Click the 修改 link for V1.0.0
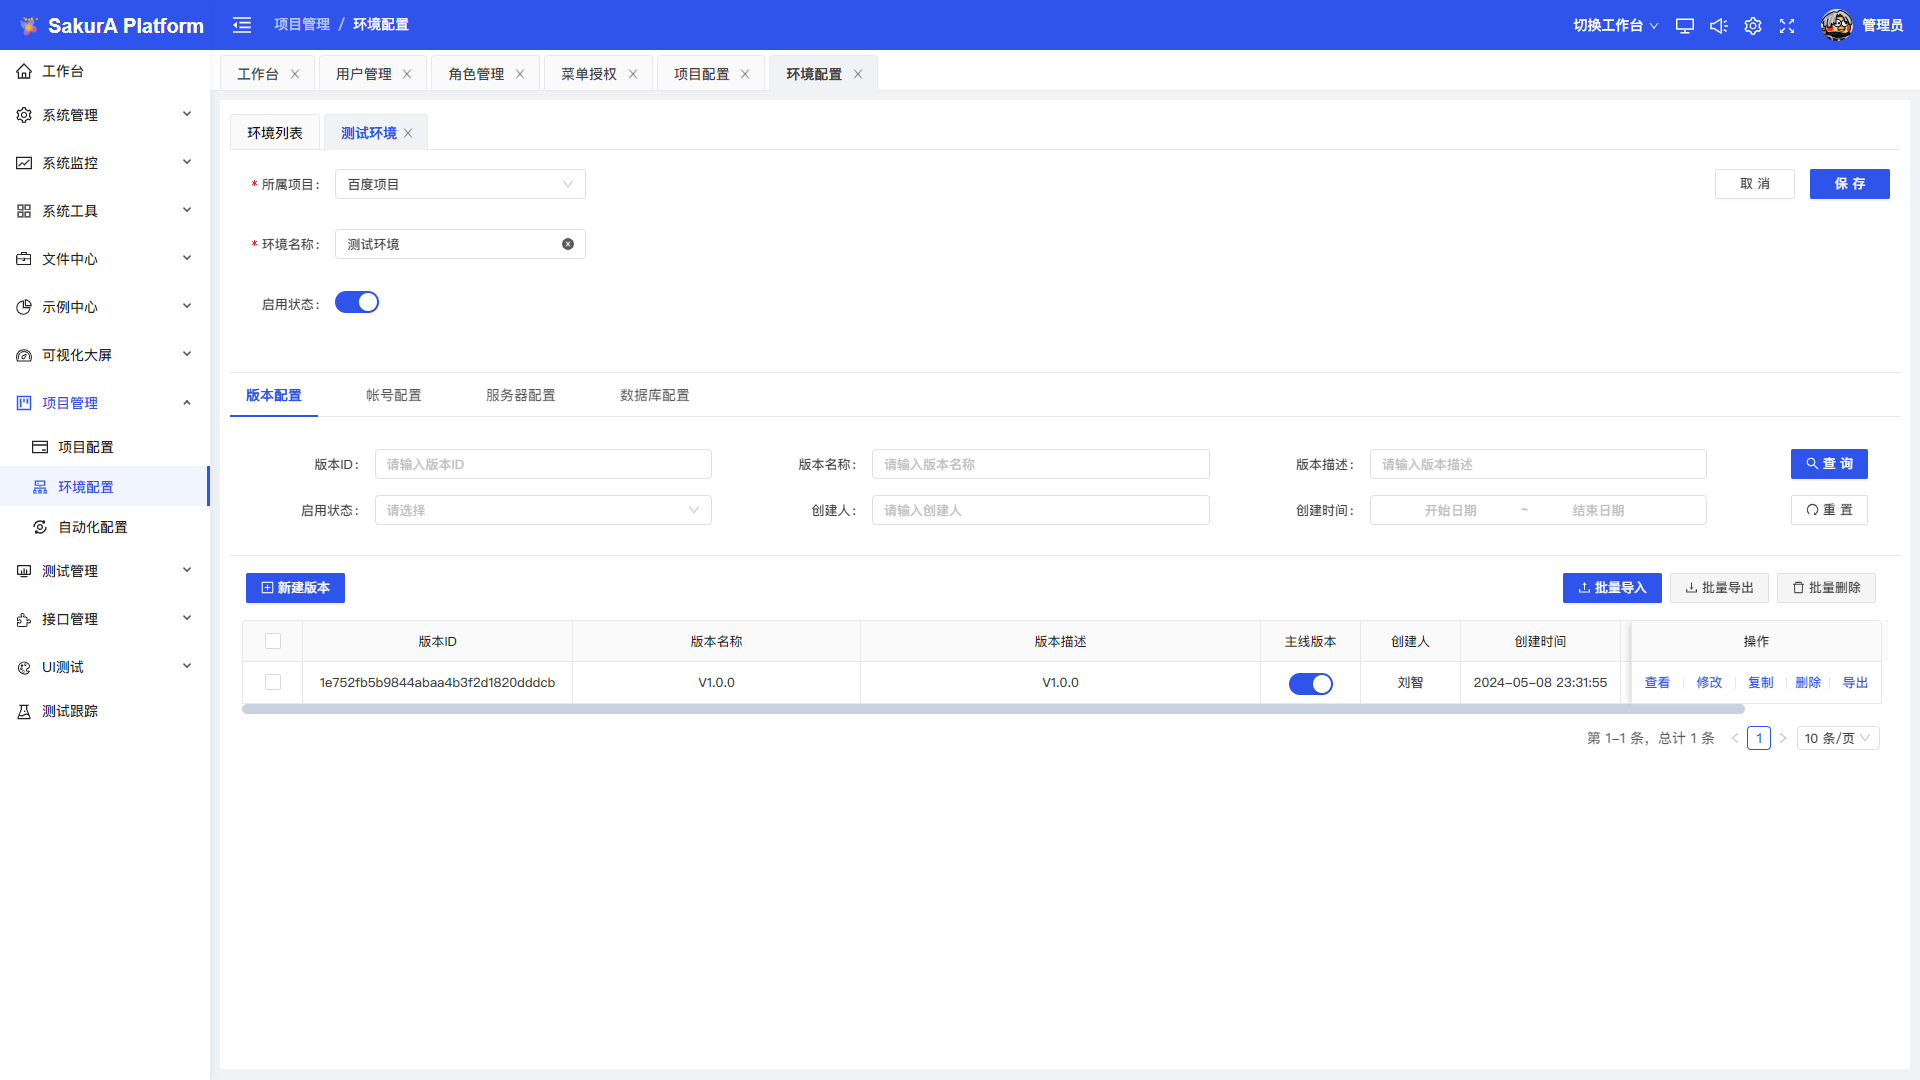This screenshot has width=1920, height=1080. pyautogui.click(x=1709, y=682)
